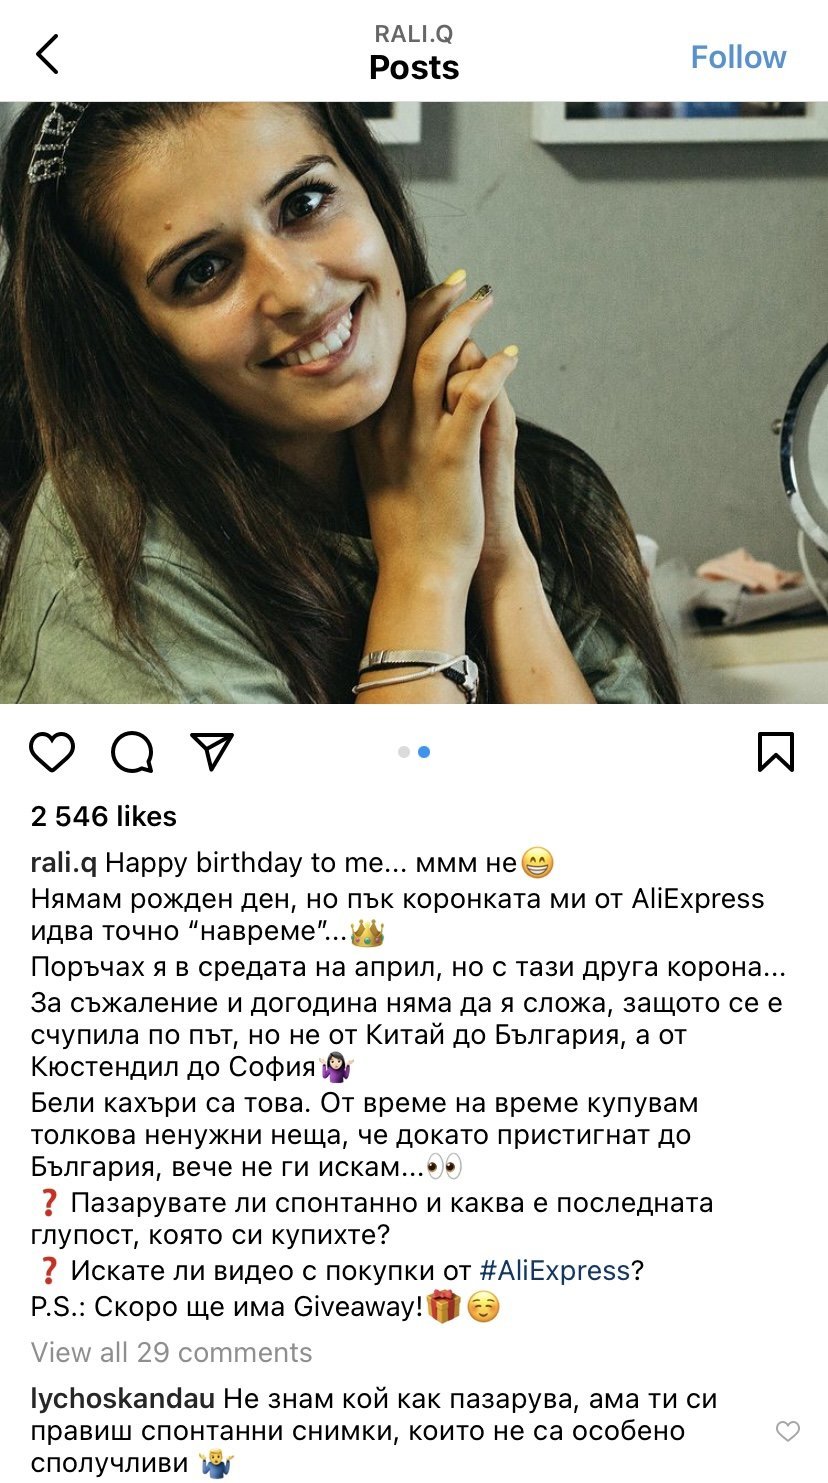Save post using bookmark icon

[x=775, y=752]
